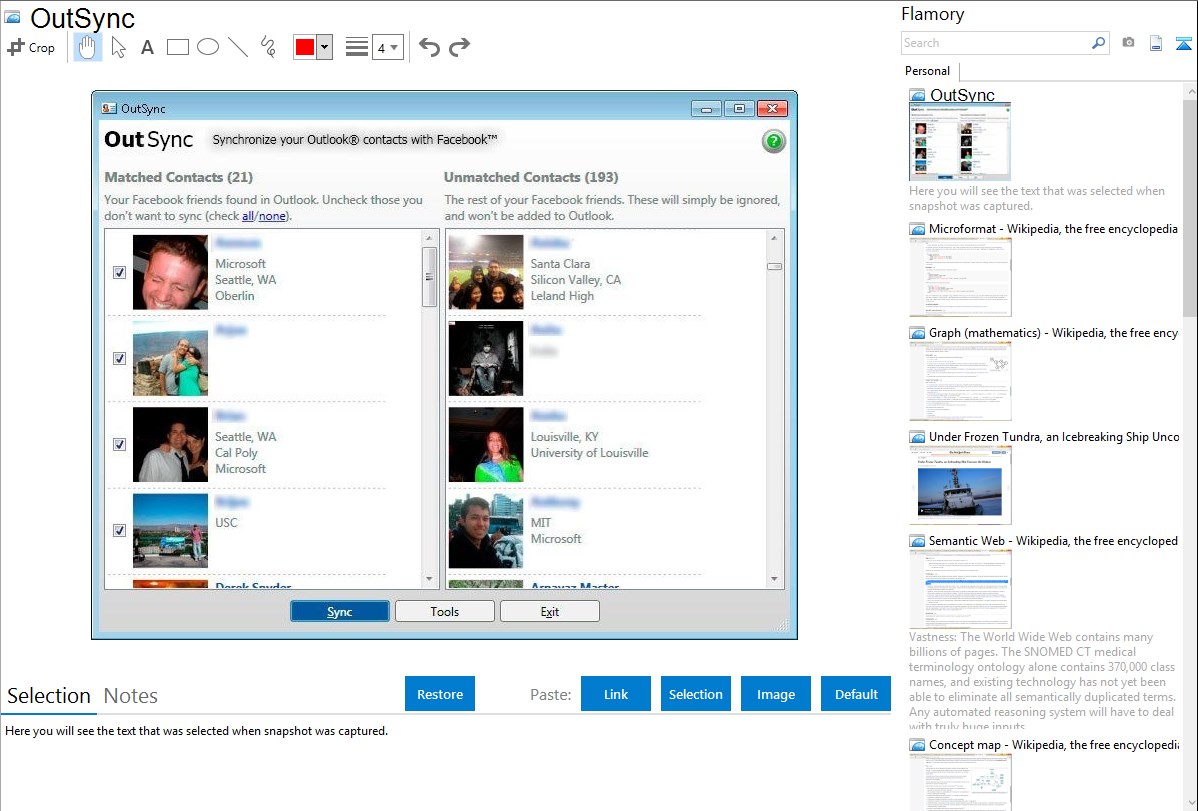Viewport: 1198px width, 811px height.
Task: Click the icon beside Under Frozen Tundra title
Action: [917, 436]
